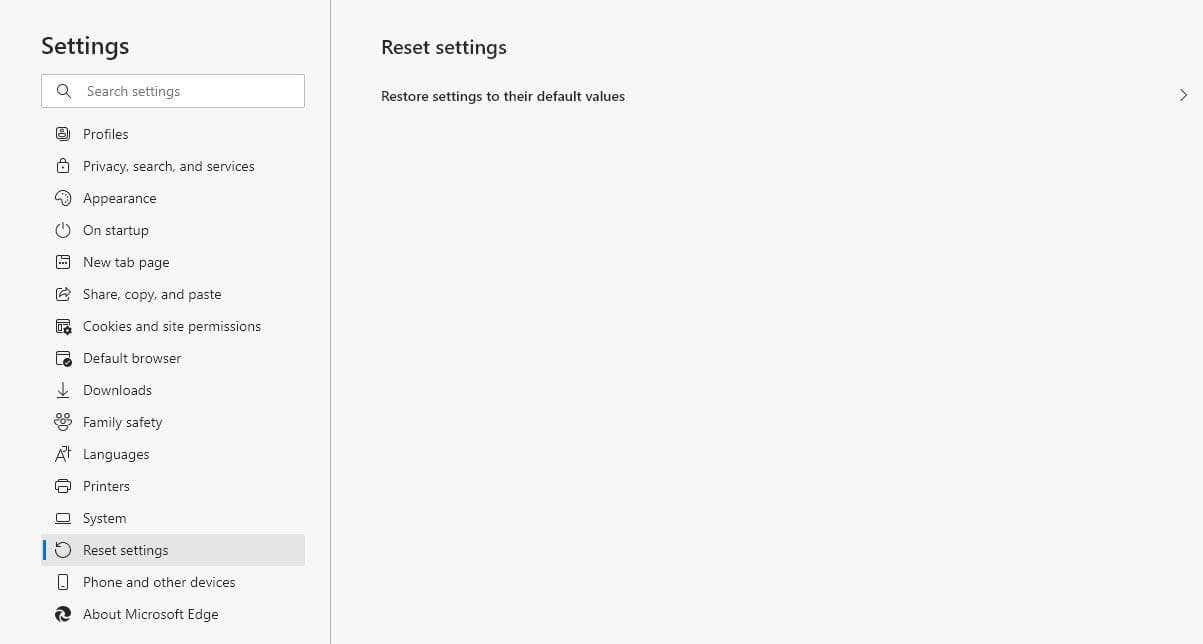This screenshot has height=644, width=1203.
Task: Click the Appearance palette icon
Action: (x=63, y=198)
